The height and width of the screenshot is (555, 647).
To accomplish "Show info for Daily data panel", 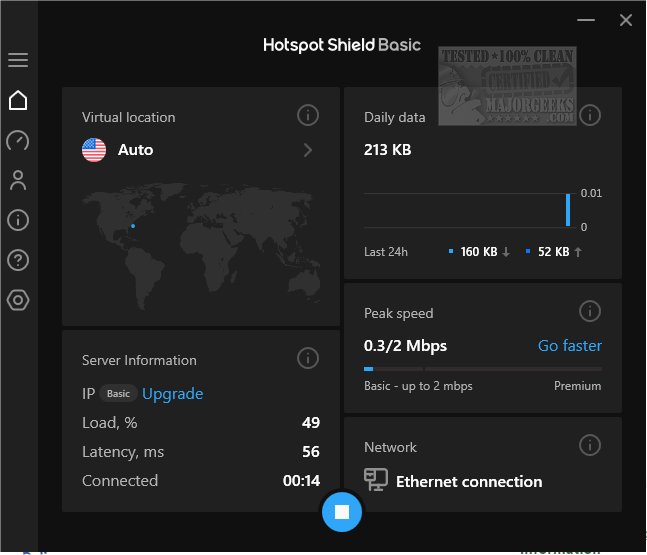I will pos(590,113).
